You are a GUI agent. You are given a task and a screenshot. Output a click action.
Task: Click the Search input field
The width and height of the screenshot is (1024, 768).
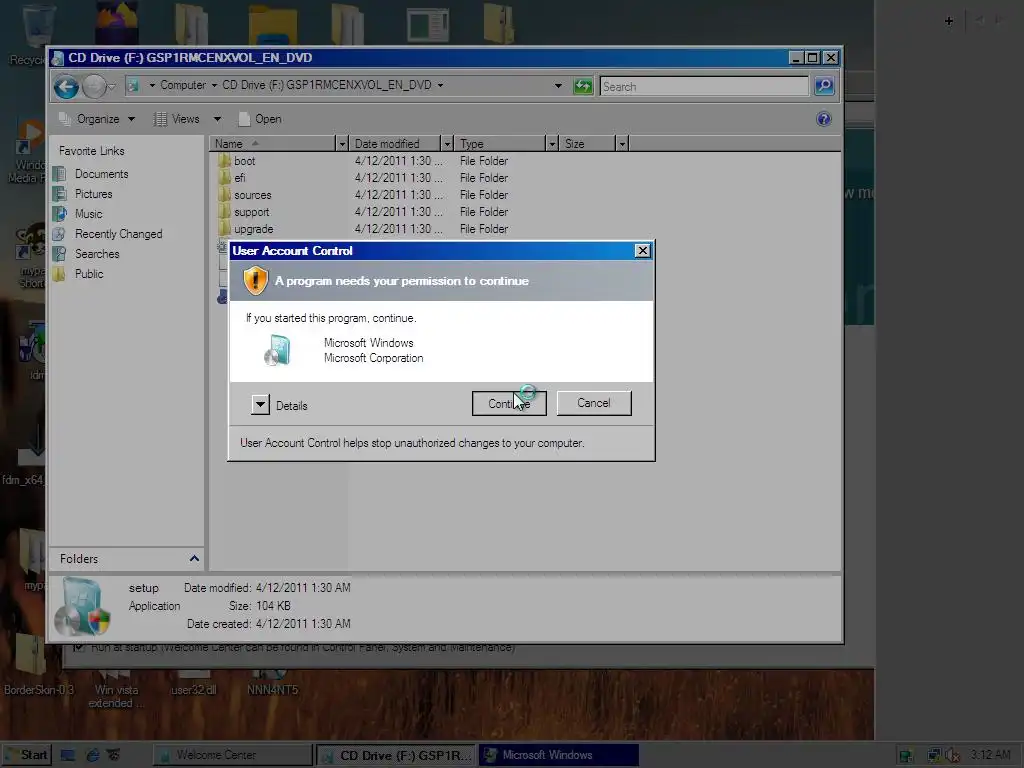click(x=704, y=86)
